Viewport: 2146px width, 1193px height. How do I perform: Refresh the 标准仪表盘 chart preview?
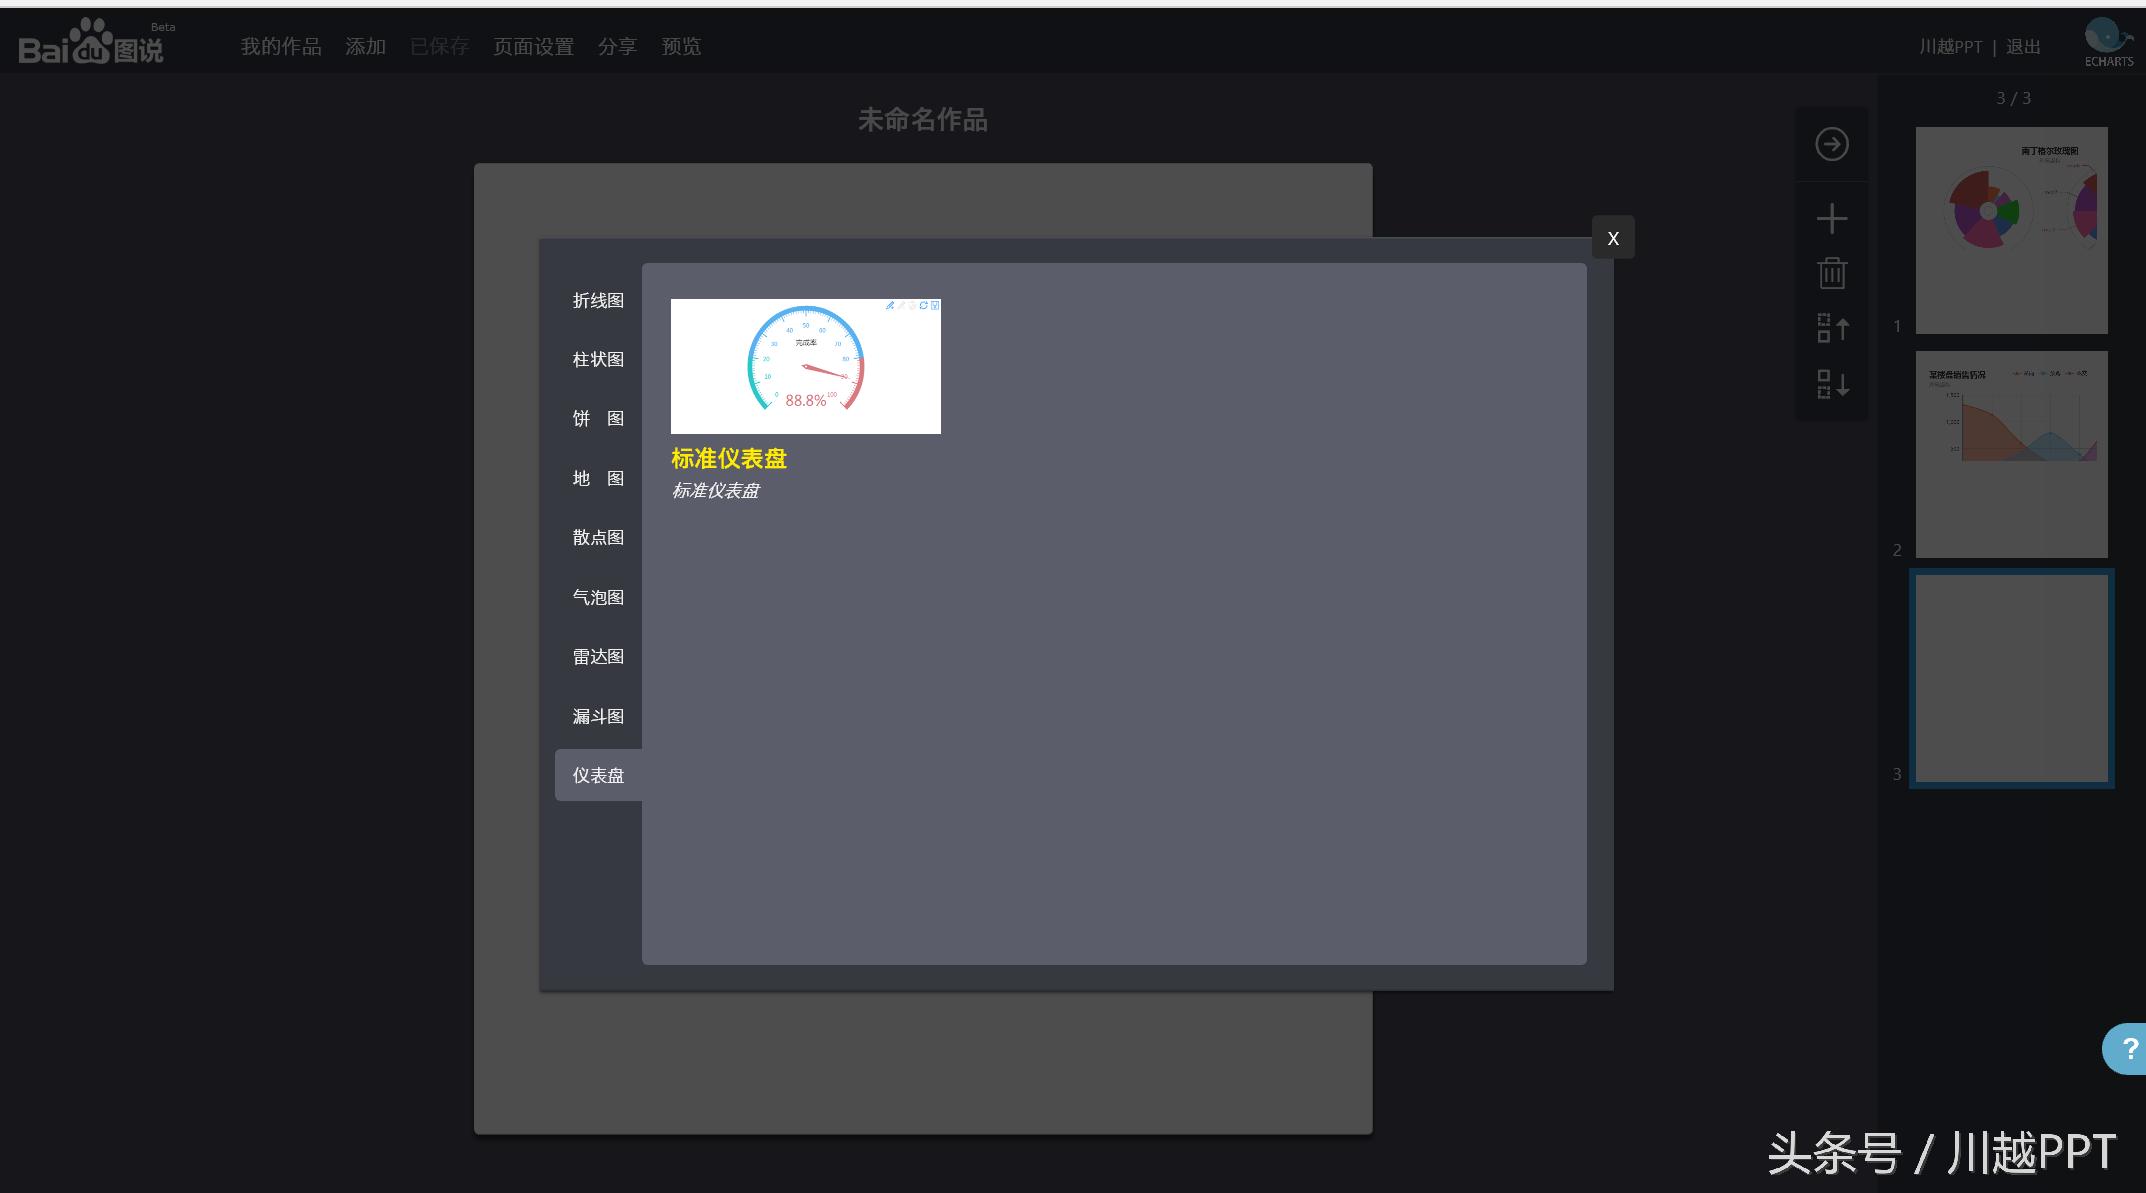pos(923,305)
